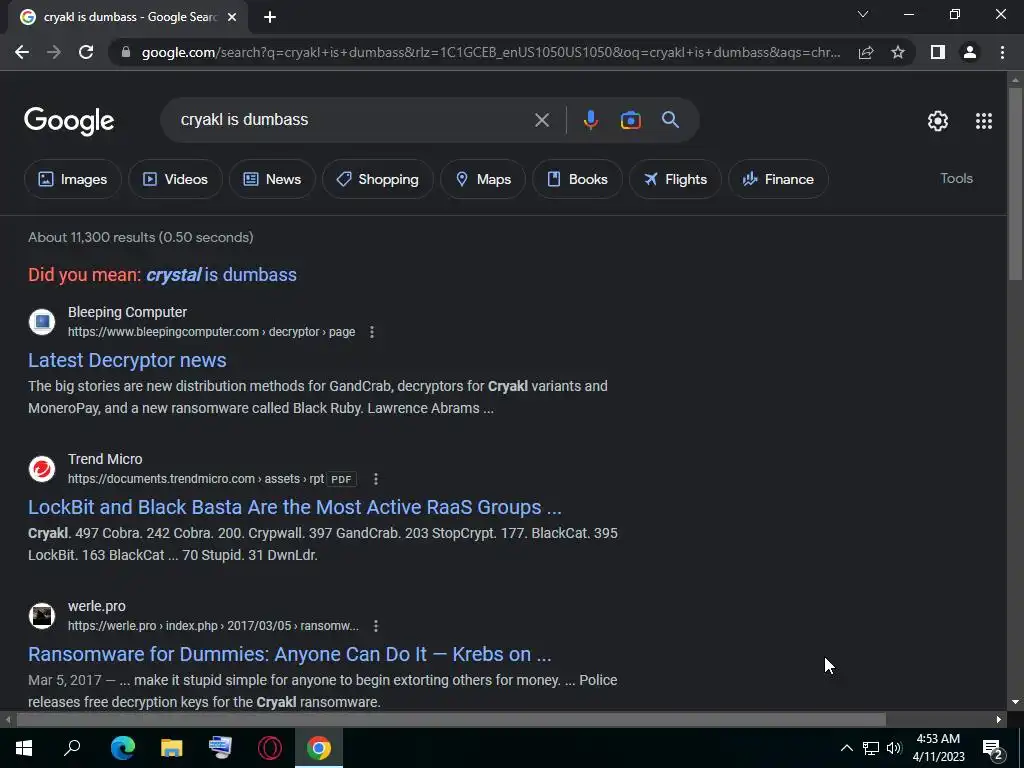1024x768 pixels.
Task: Click the site lock icon in address bar
Action: (x=126, y=52)
